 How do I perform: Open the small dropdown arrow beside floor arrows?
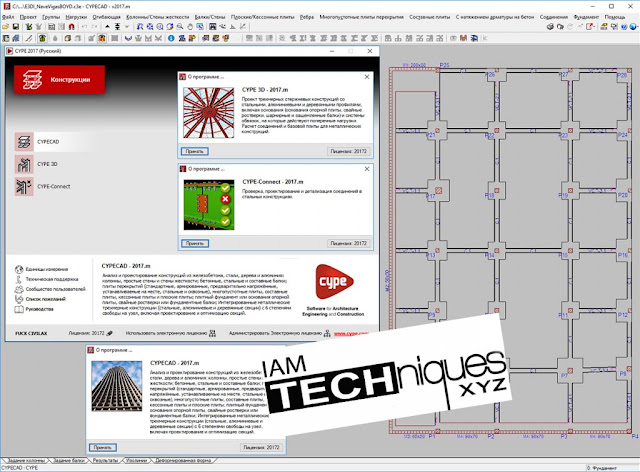(127, 27)
